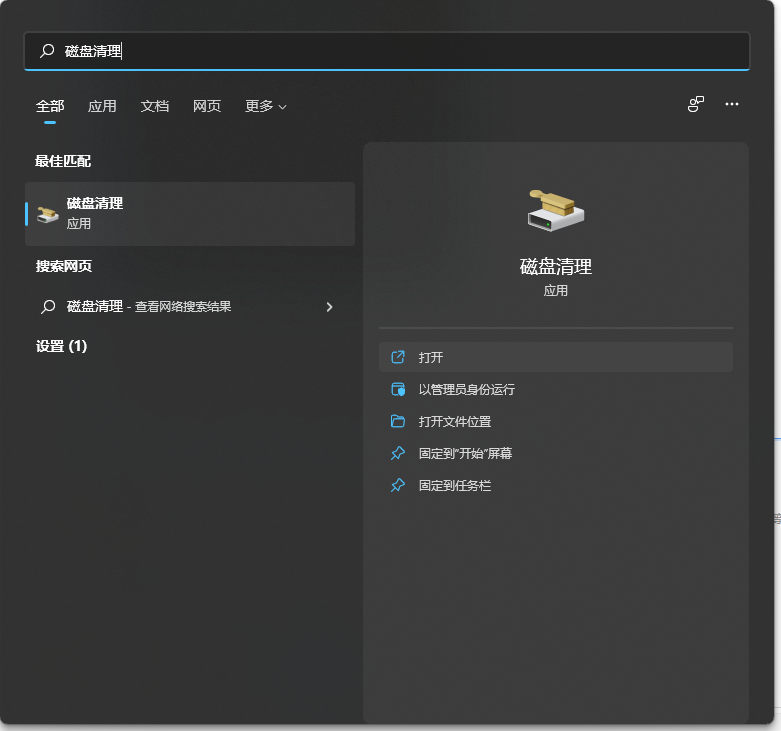Click the small disk cleanup icon in best match

coord(48,214)
